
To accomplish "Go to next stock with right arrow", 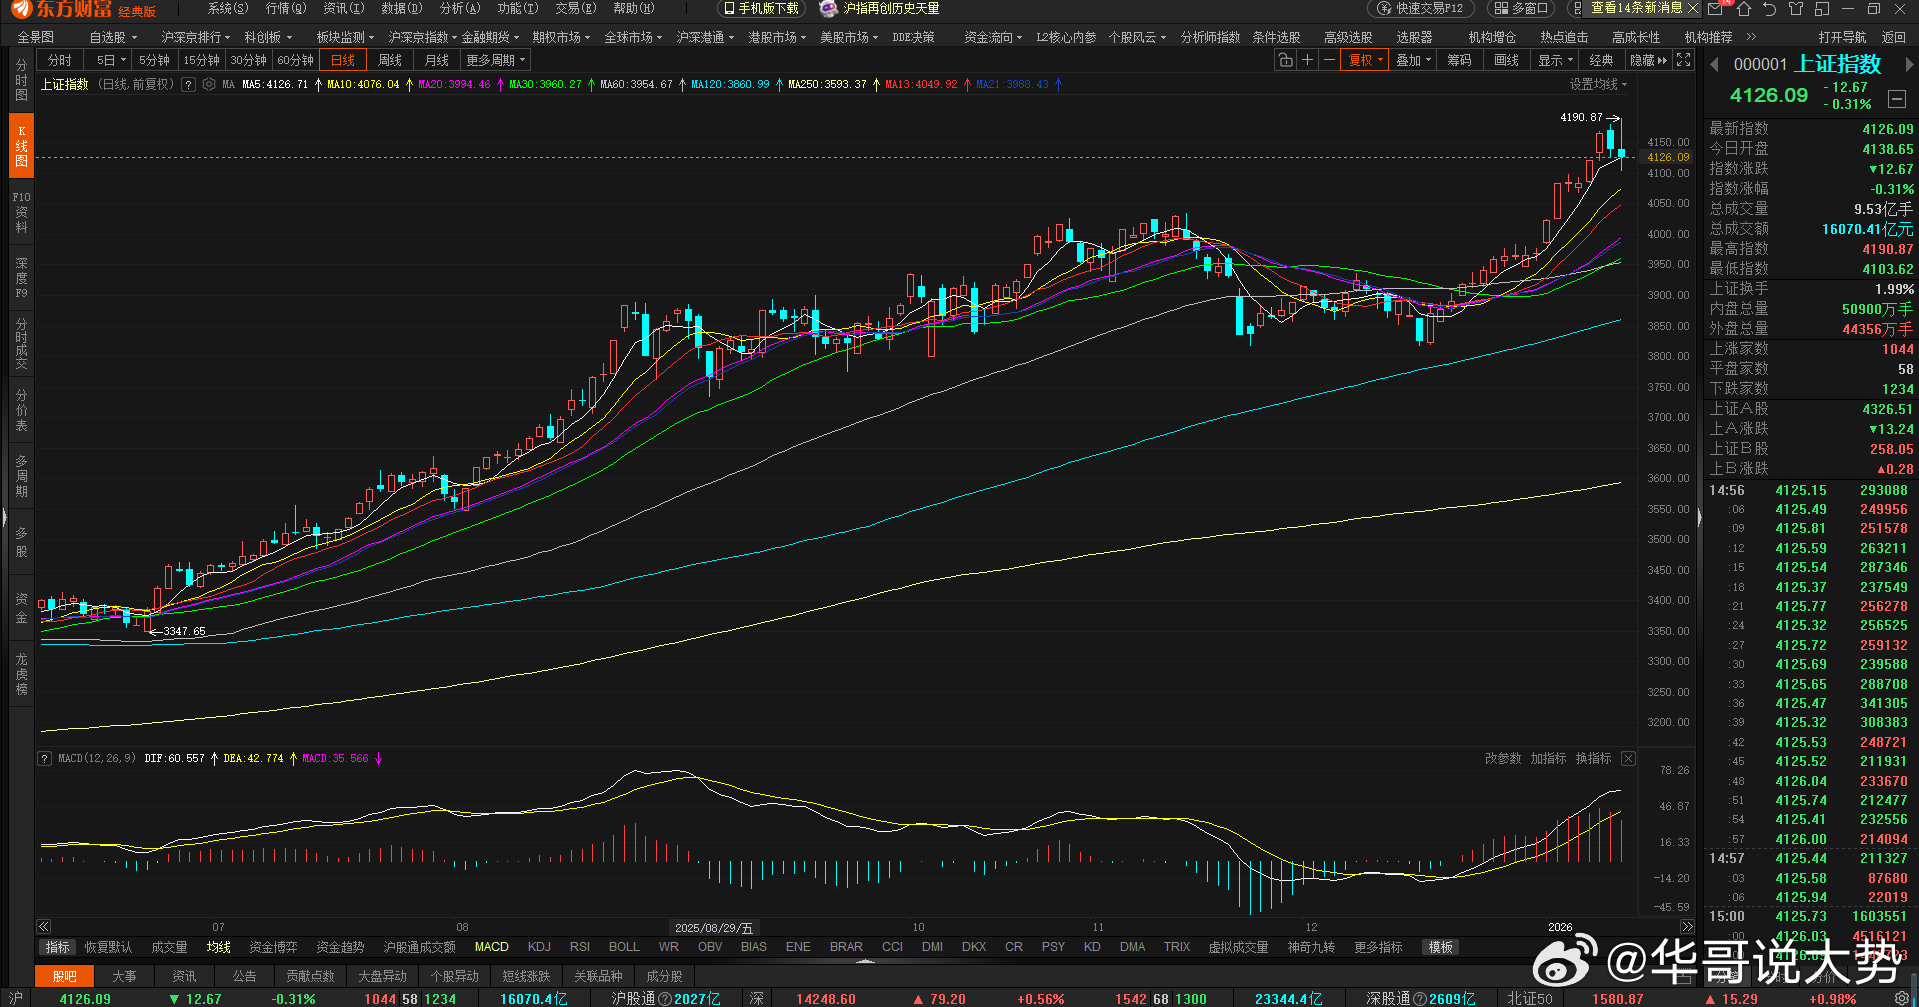I will click(1909, 65).
